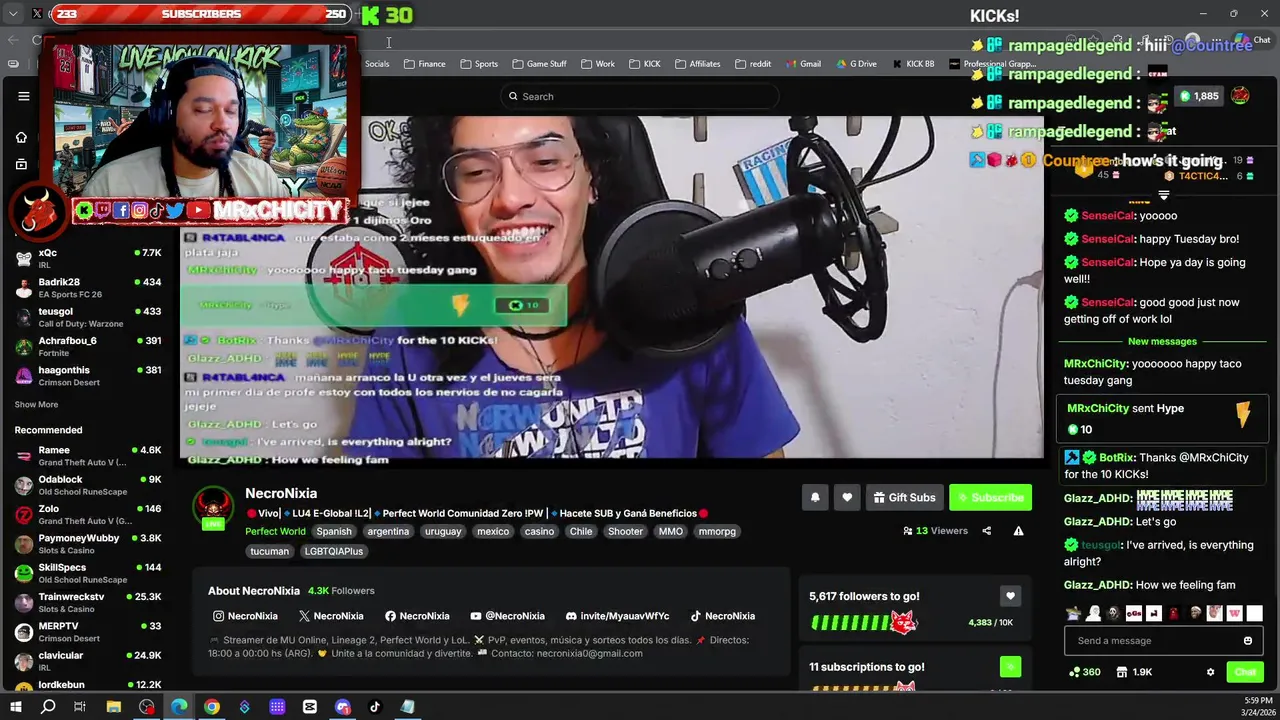Open the Sports bookmarks folder
Image resolution: width=1280 pixels, height=720 pixels.
click(479, 64)
